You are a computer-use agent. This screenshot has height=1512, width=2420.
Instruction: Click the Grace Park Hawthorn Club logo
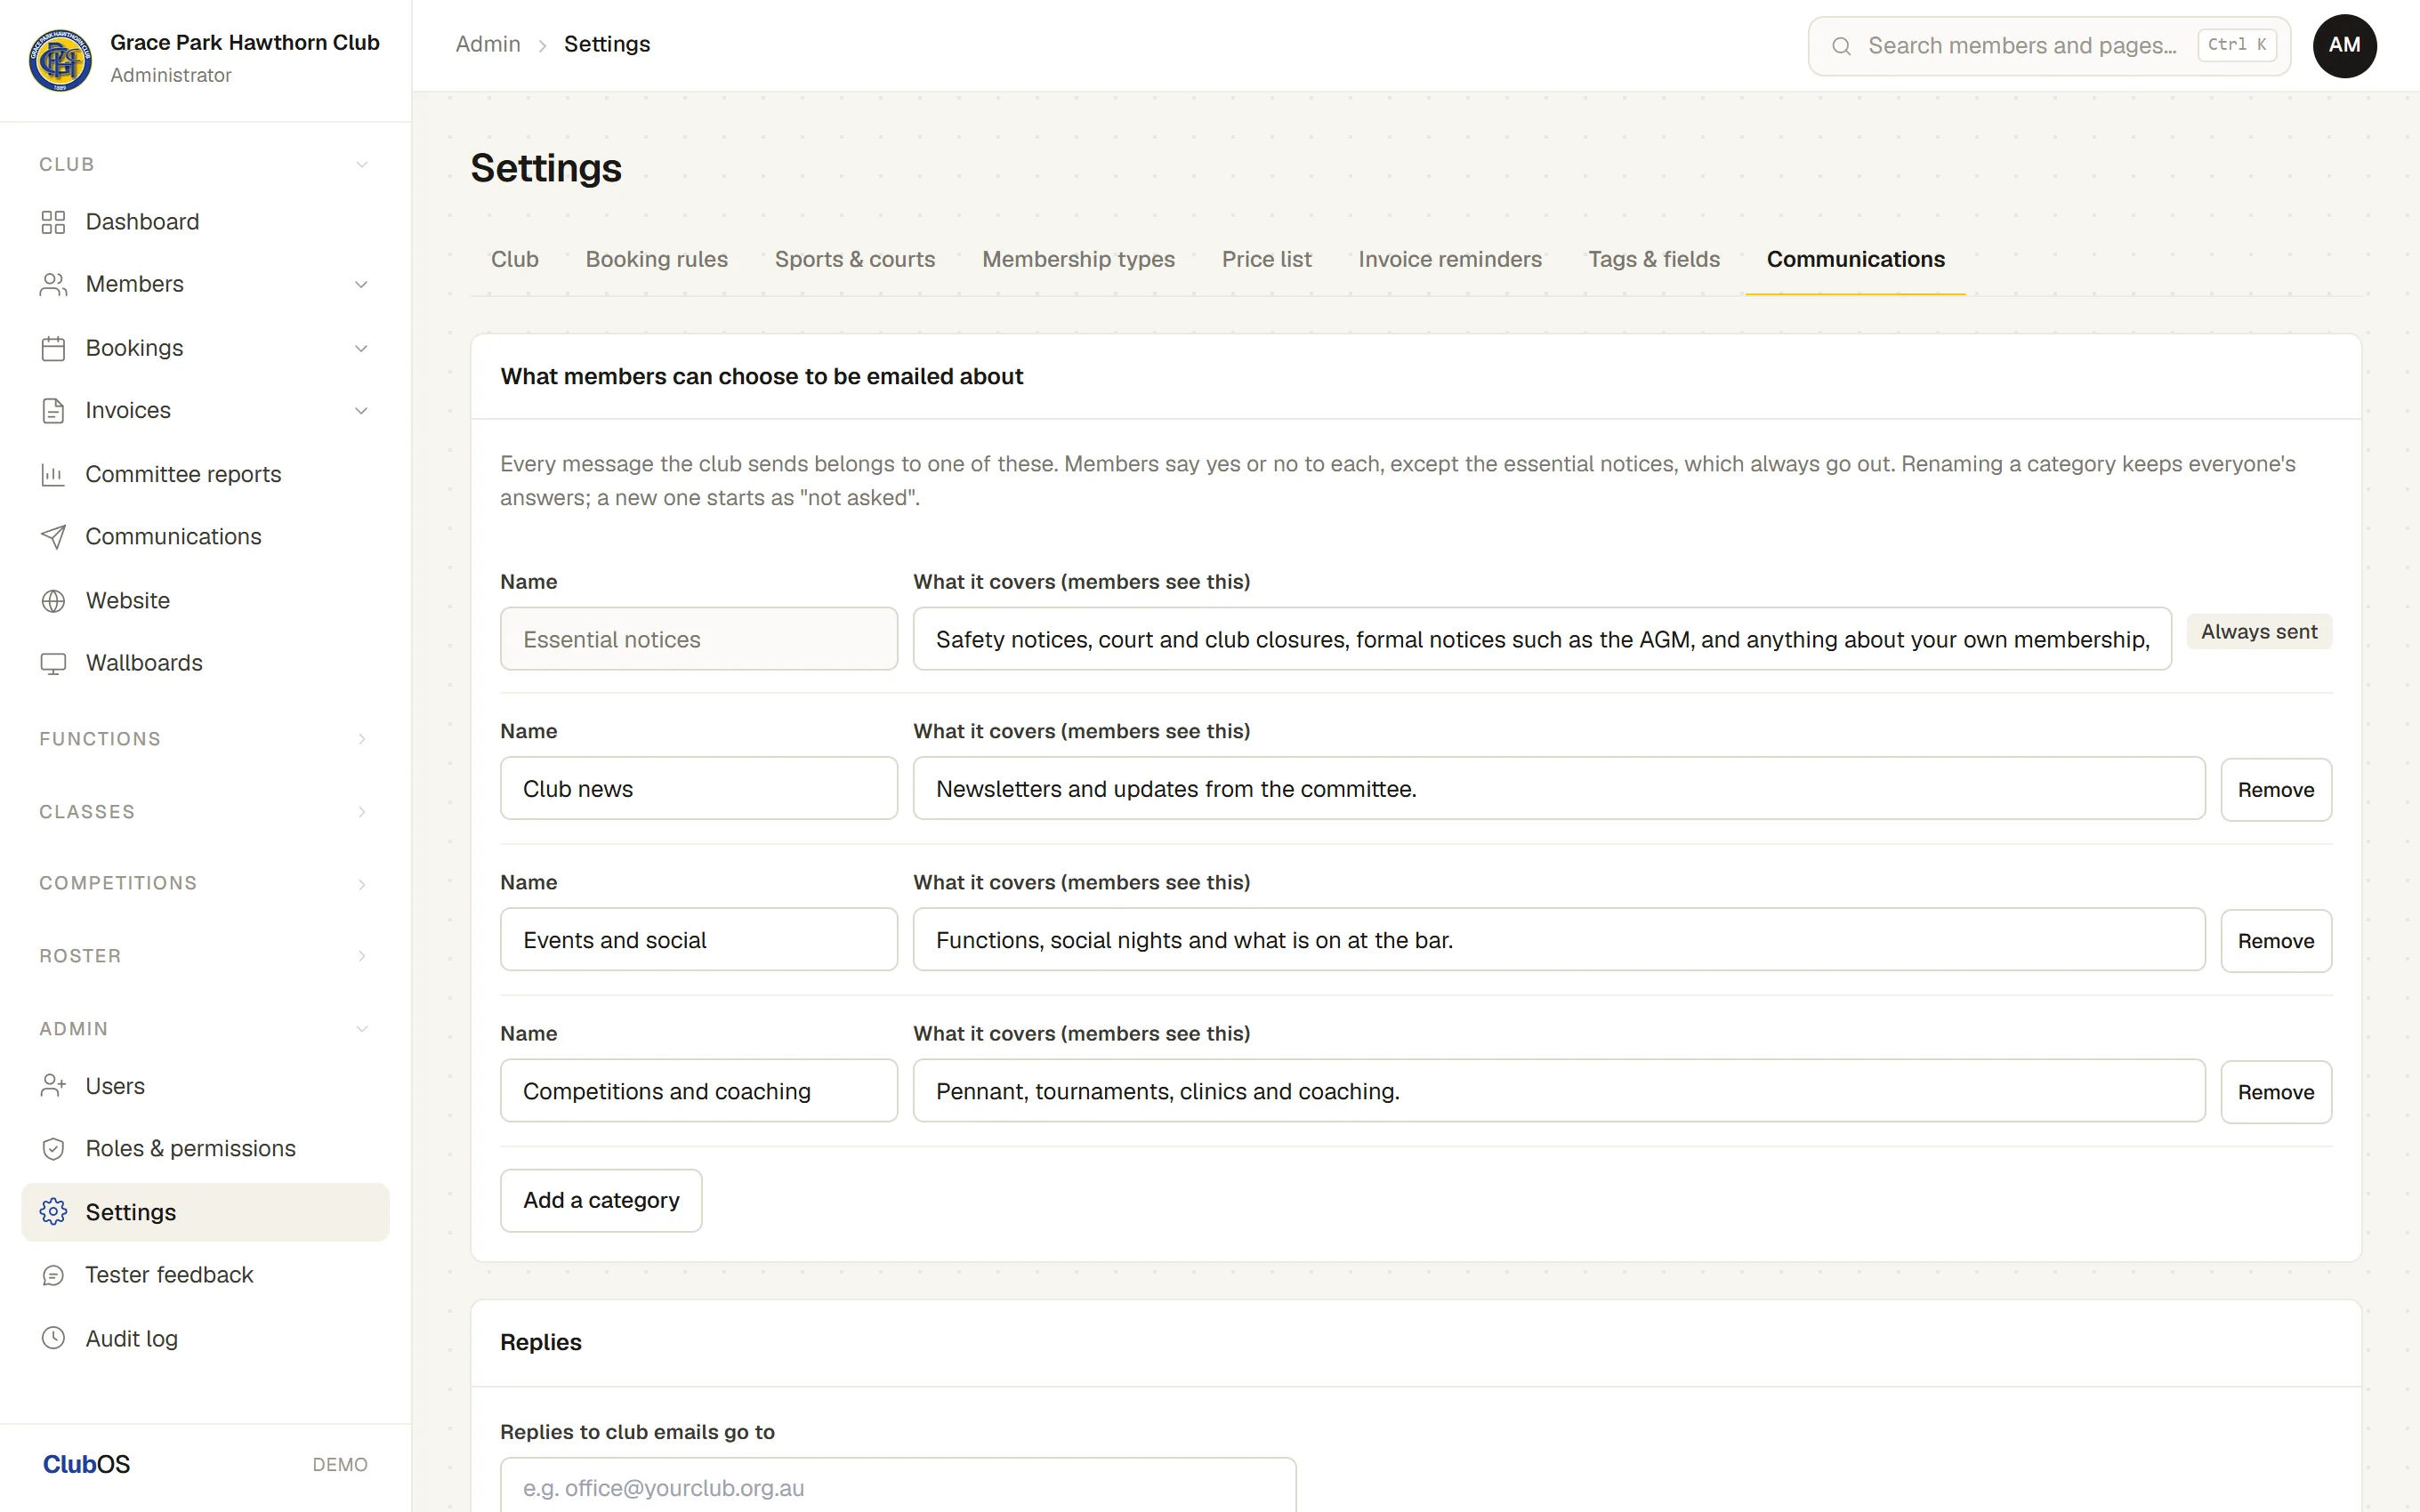click(60, 59)
